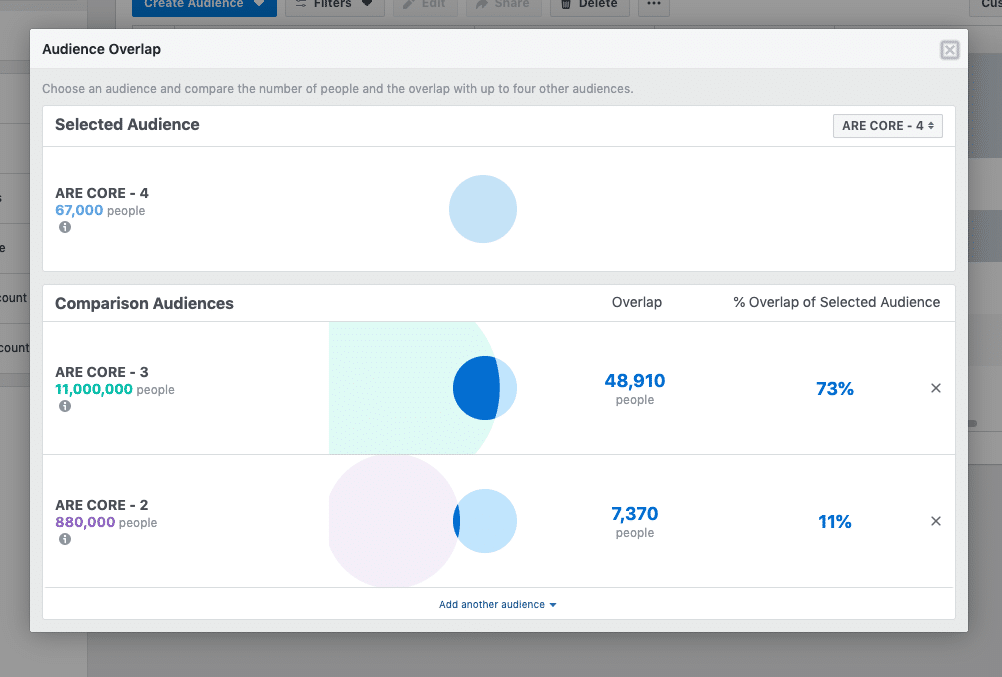Open the ARE CORE - 4 audience selector

click(887, 126)
